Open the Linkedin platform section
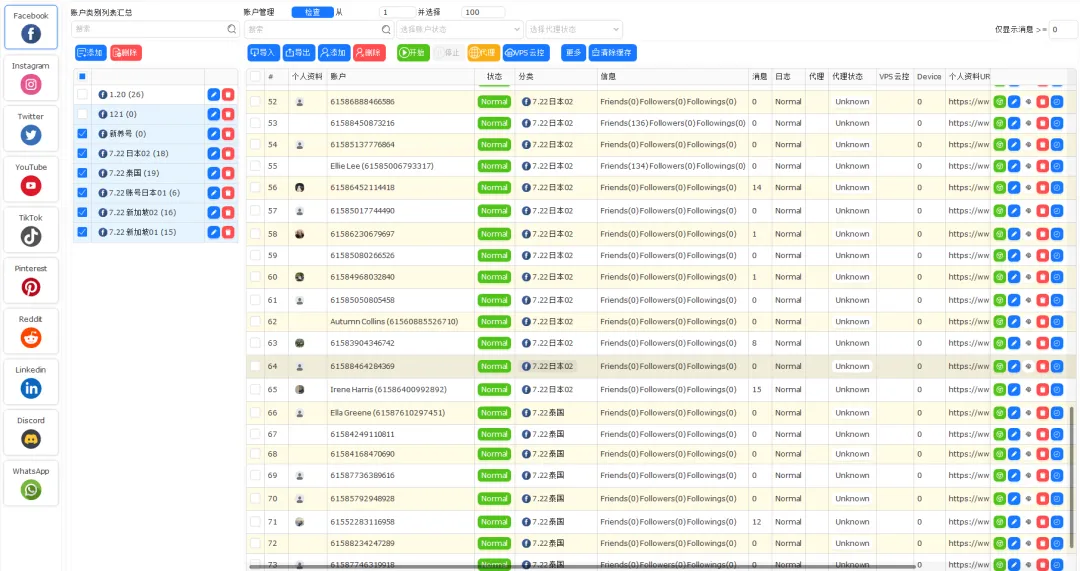Screen dimensions: 1080x571 click(x=31, y=382)
